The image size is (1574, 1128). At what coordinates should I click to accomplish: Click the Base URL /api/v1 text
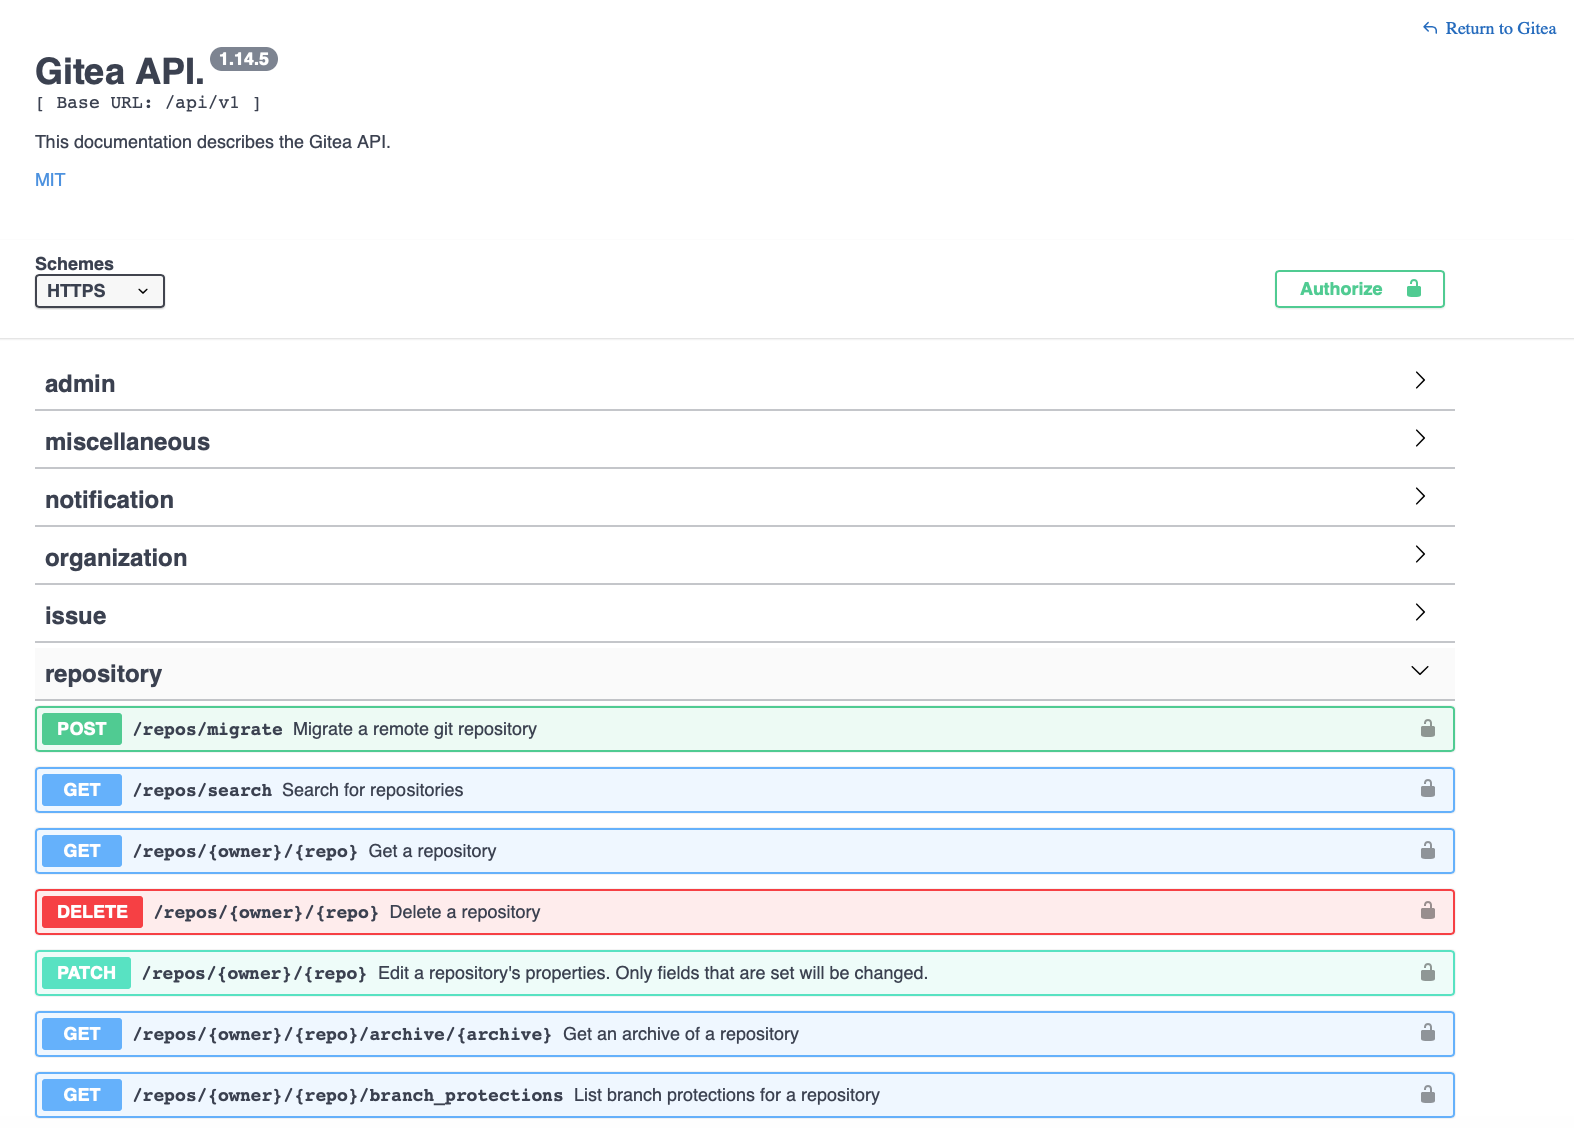tap(148, 103)
